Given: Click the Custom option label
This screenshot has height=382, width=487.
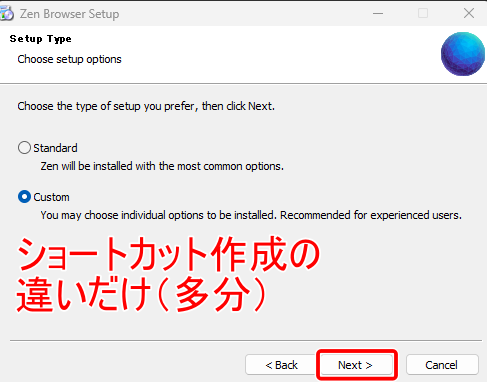Looking at the screenshot, I should click(x=51, y=197).
